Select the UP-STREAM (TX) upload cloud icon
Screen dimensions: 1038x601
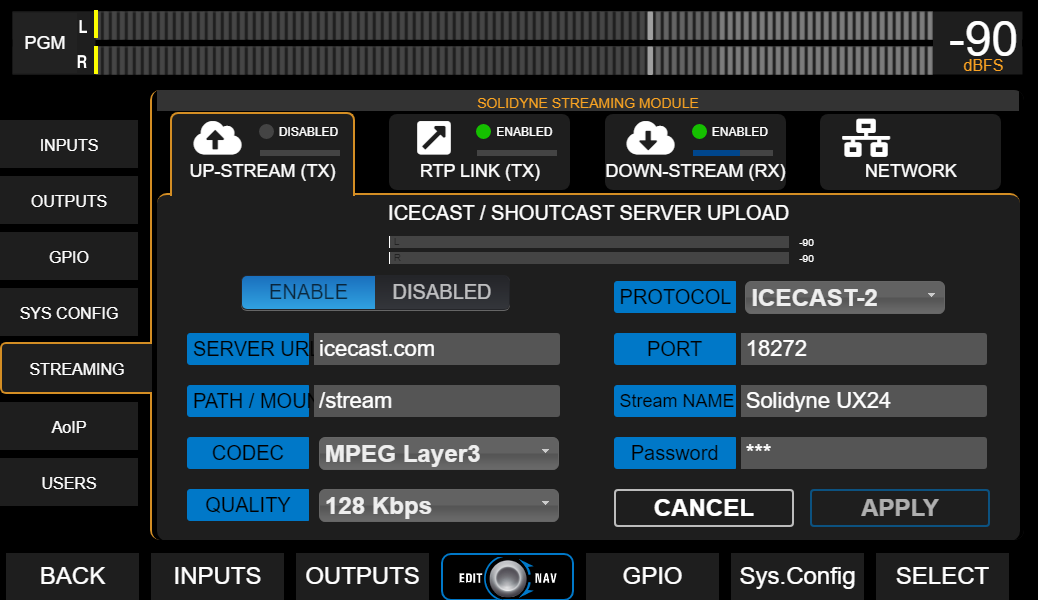click(x=218, y=137)
